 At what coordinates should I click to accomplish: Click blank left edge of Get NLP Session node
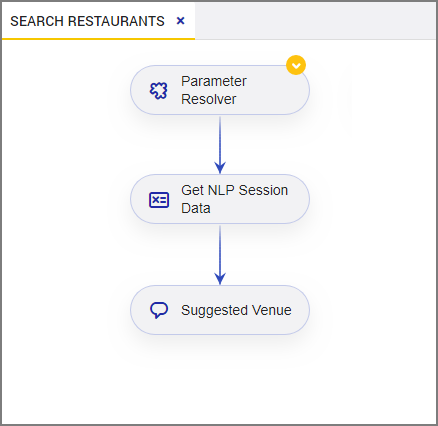[139, 199]
